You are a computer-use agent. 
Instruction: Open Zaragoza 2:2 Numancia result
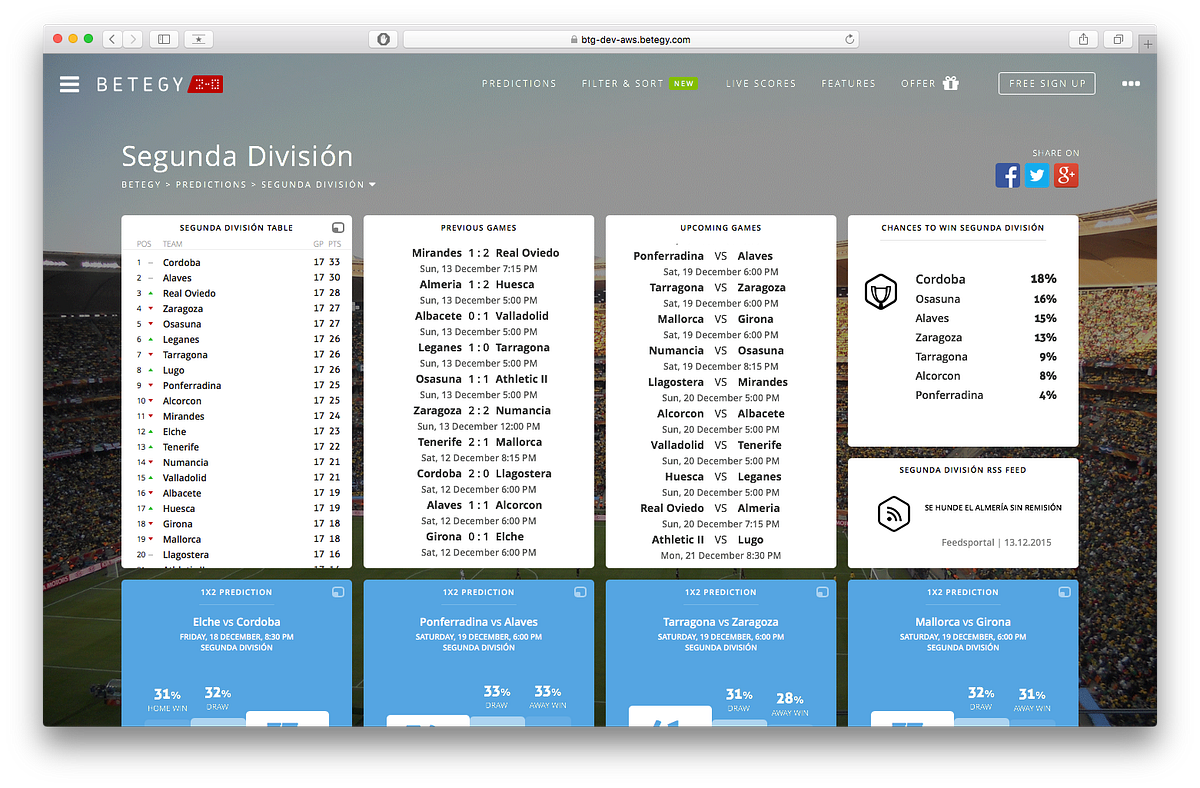click(x=482, y=411)
